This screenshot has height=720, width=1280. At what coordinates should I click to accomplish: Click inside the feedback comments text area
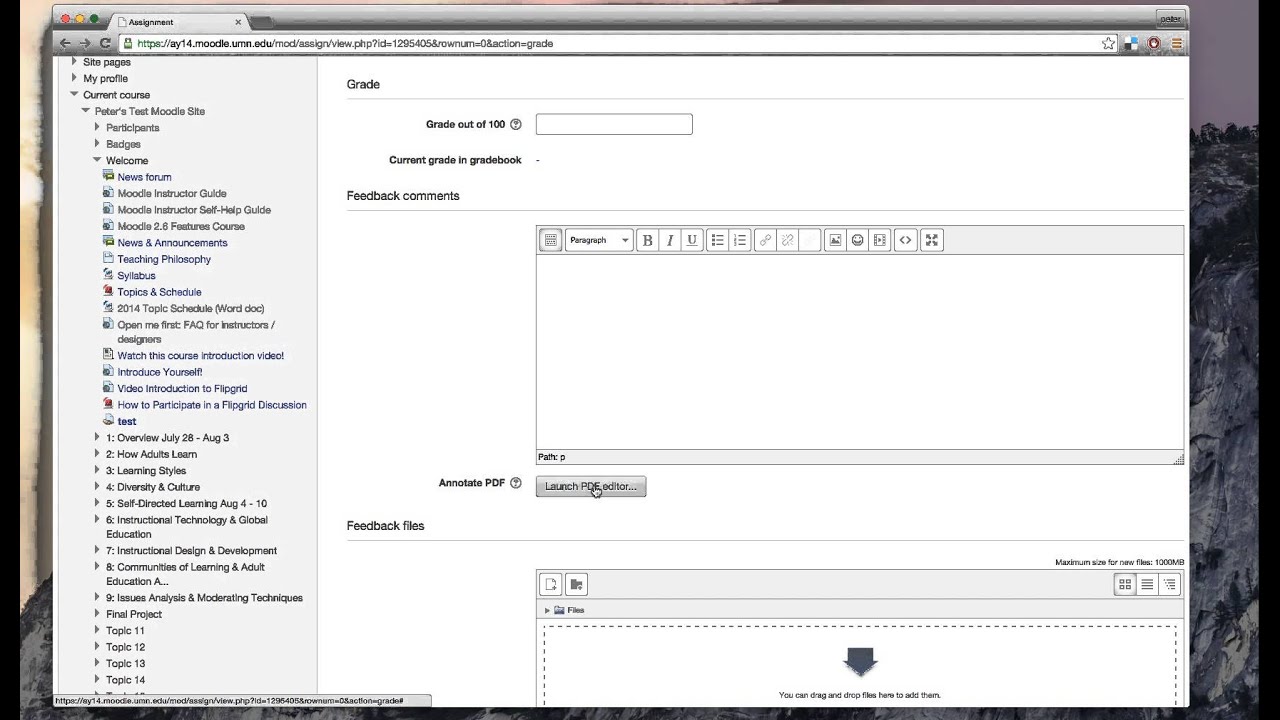click(860, 352)
